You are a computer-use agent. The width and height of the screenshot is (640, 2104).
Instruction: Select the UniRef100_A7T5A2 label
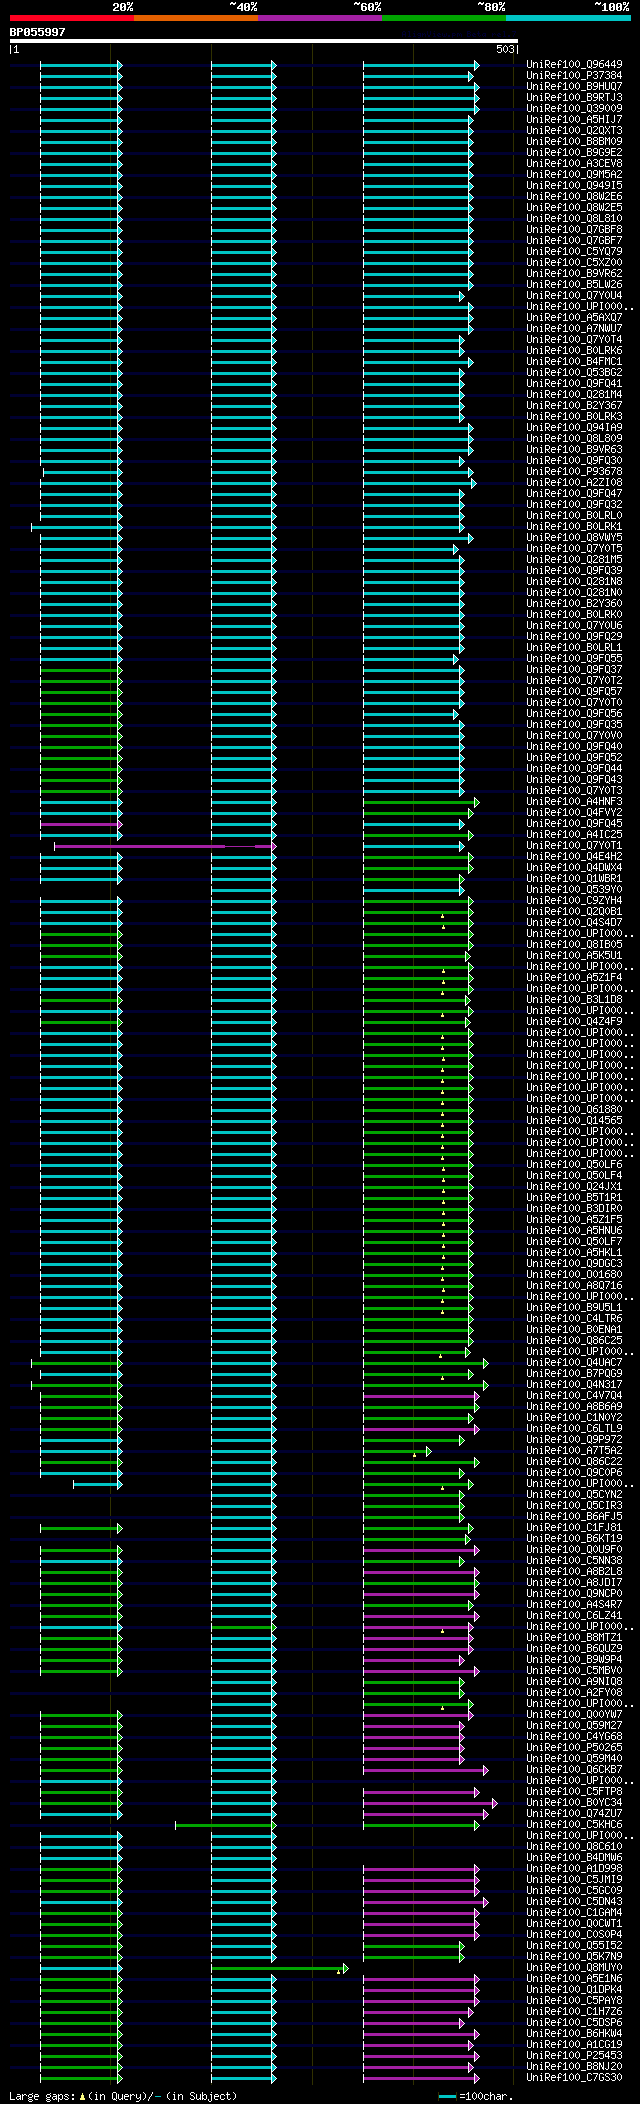pyautogui.click(x=574, y=1451)
